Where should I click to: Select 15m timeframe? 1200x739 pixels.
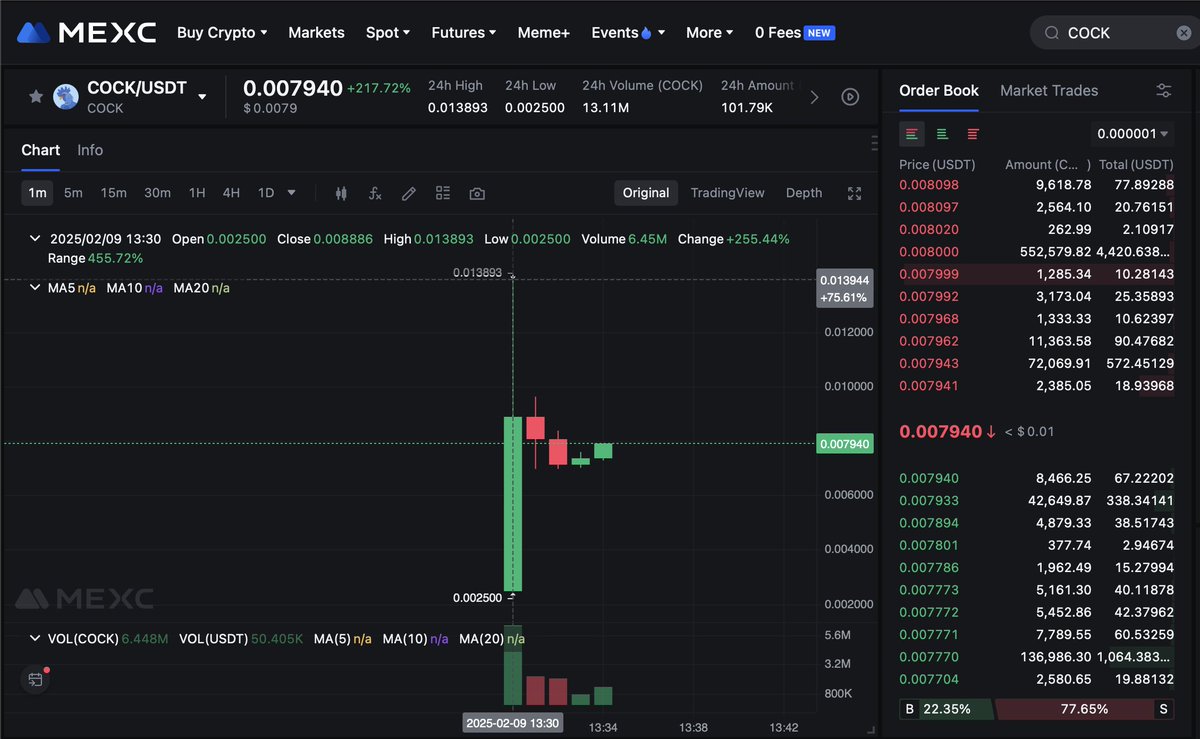point(113,193)
